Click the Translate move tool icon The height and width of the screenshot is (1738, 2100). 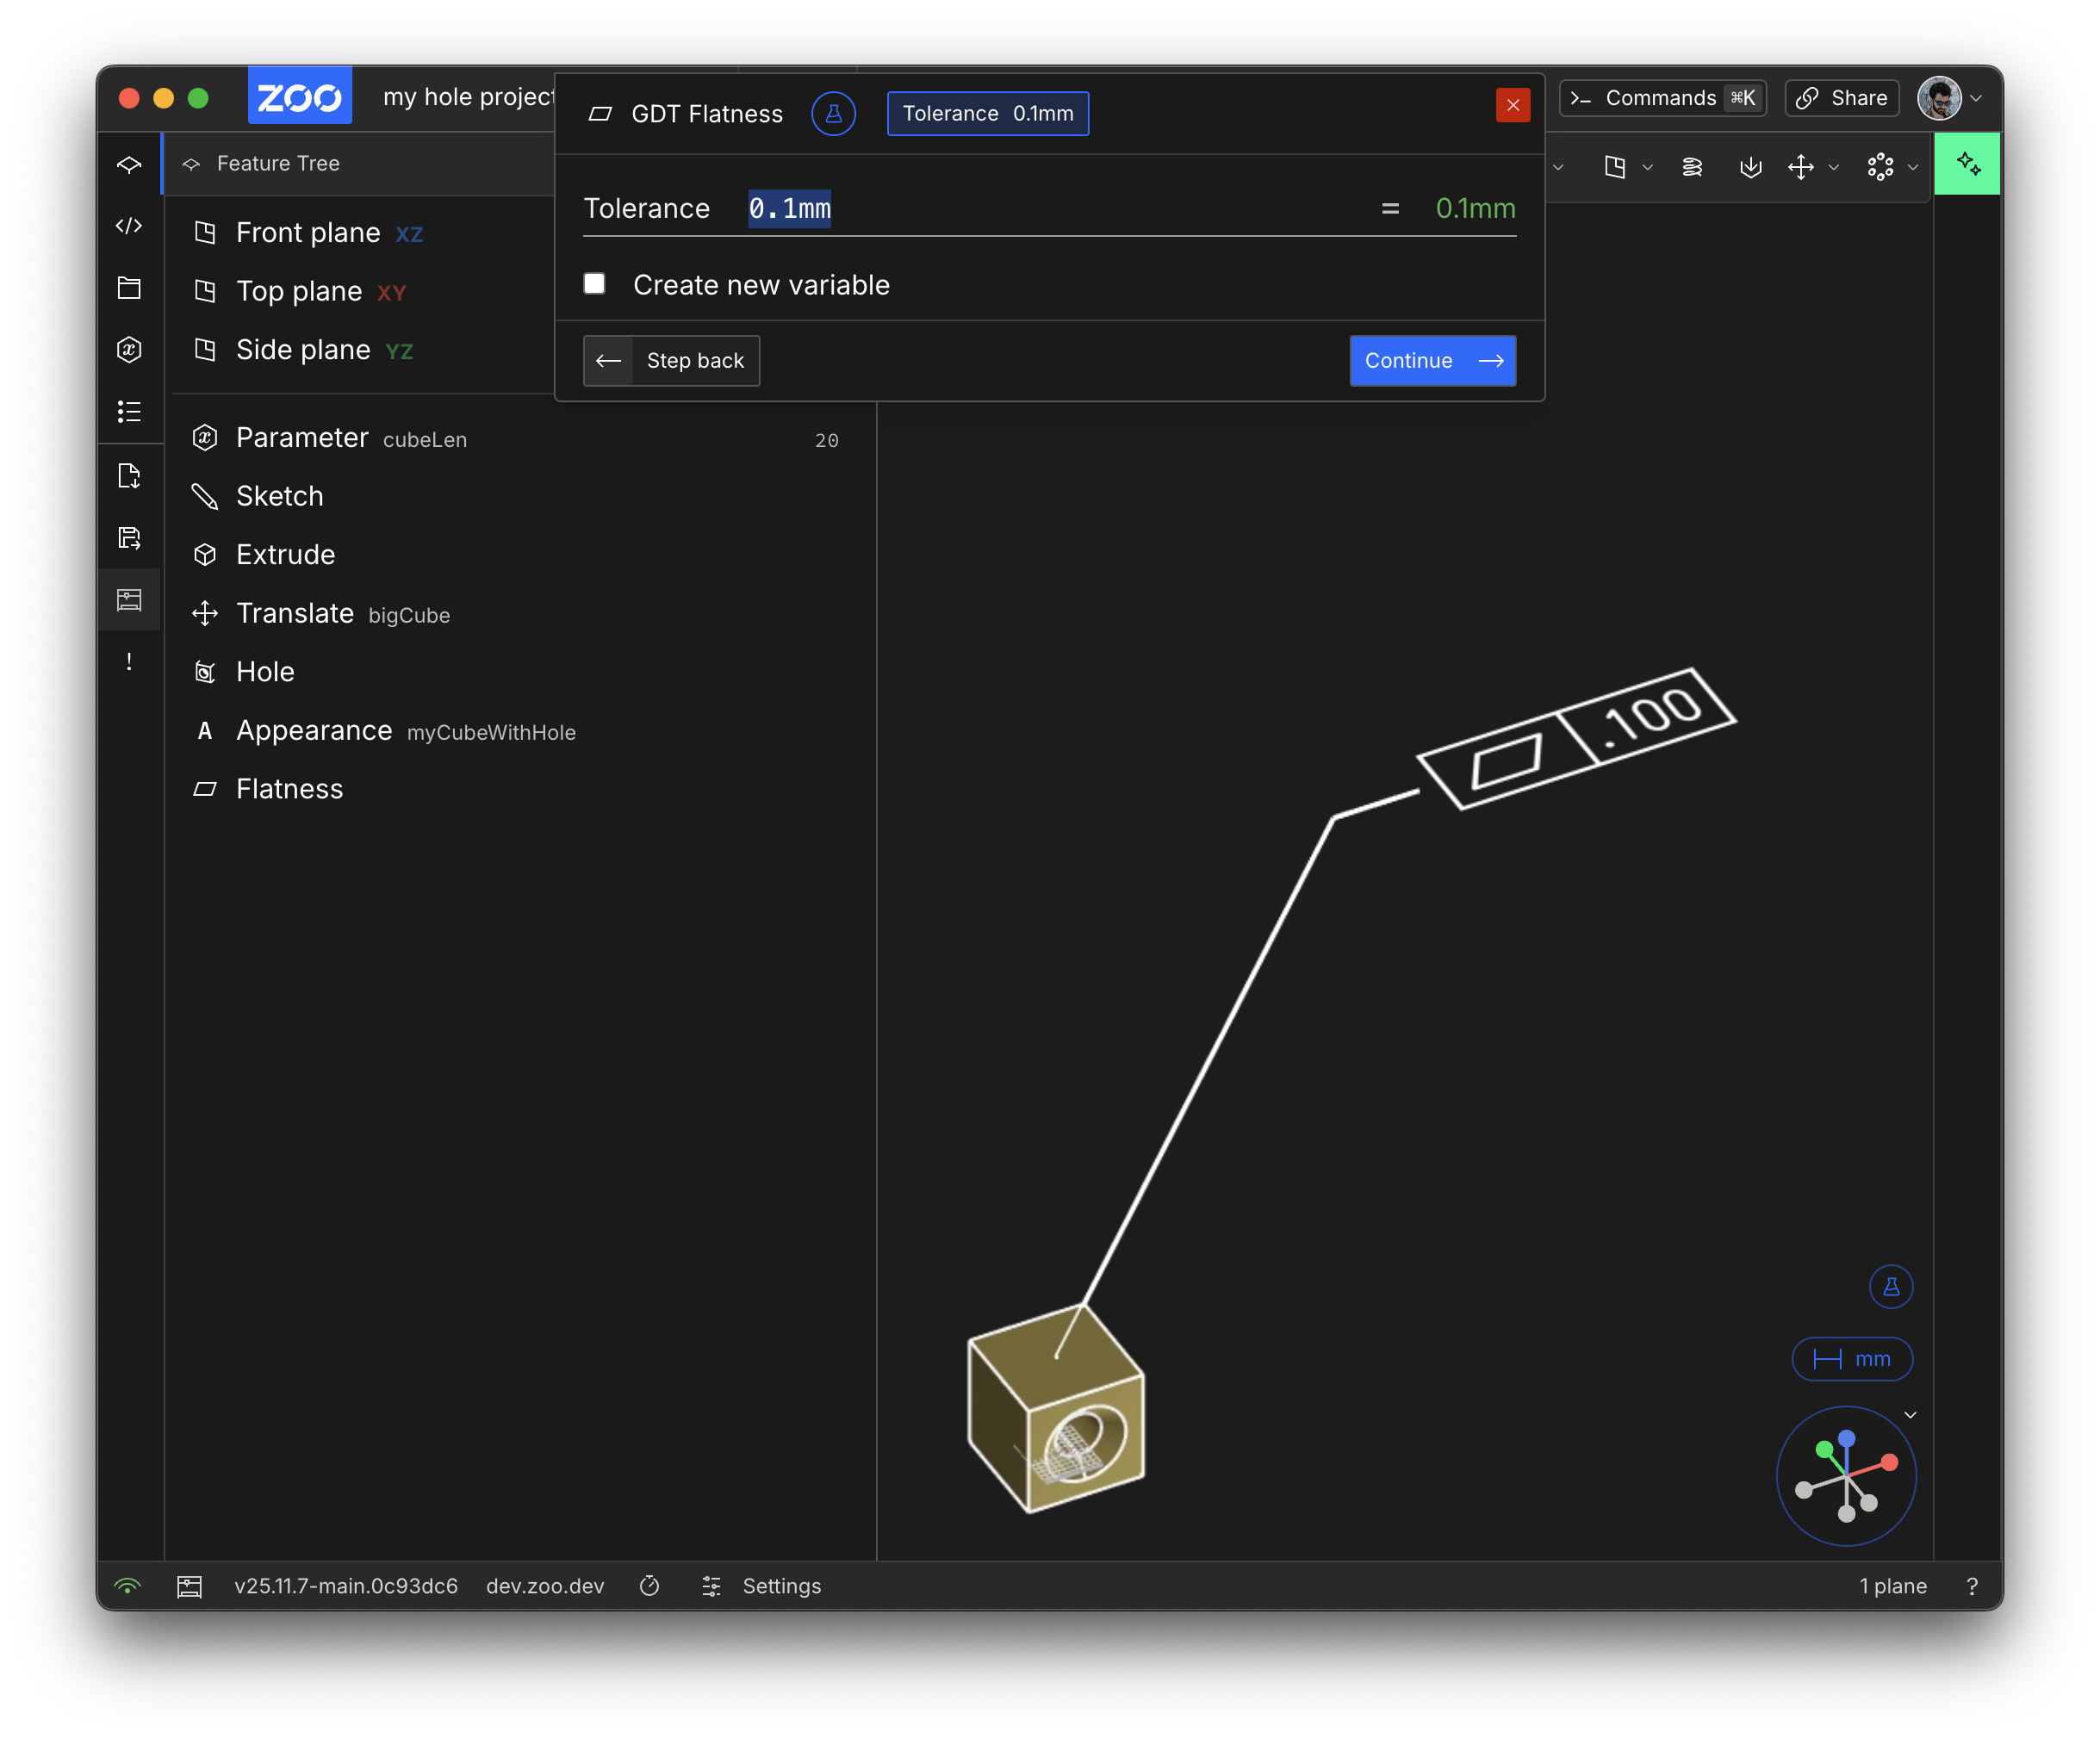(1800, 167)
